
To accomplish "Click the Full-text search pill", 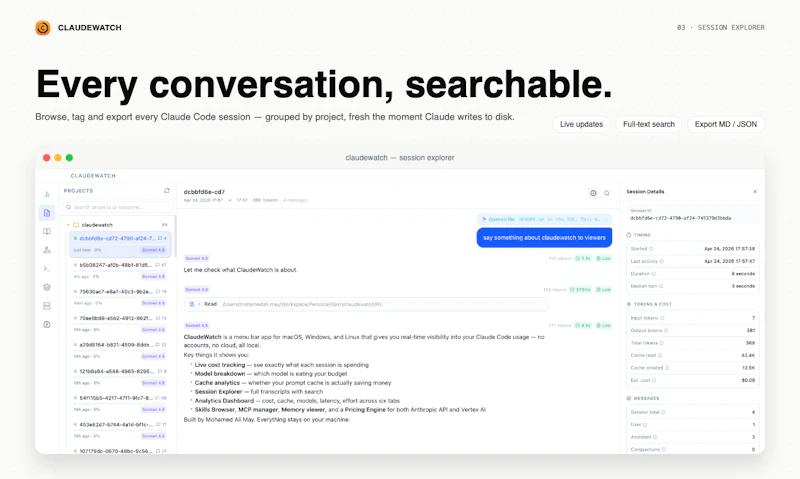I will [648, 124].
